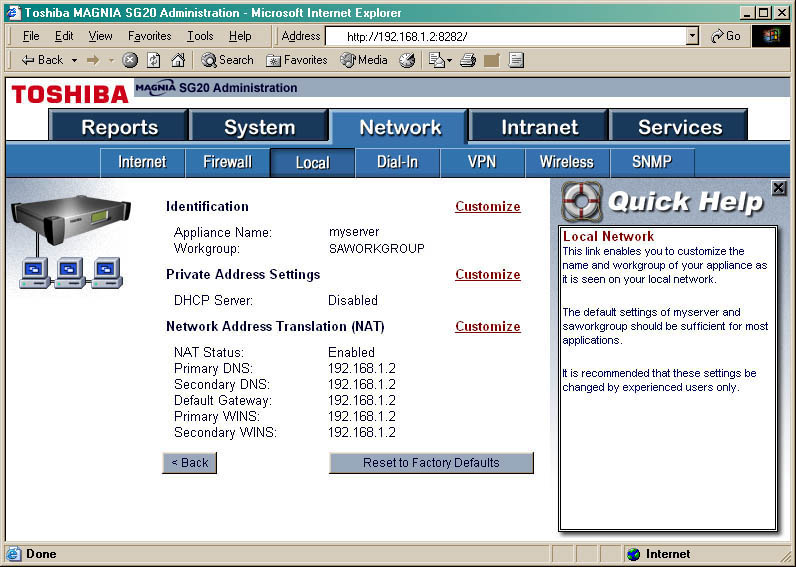Image resolution: width=796 pixels, height=567 pixels.
Task: Click Customize link for Identification
Action: [x=488, y=207]
